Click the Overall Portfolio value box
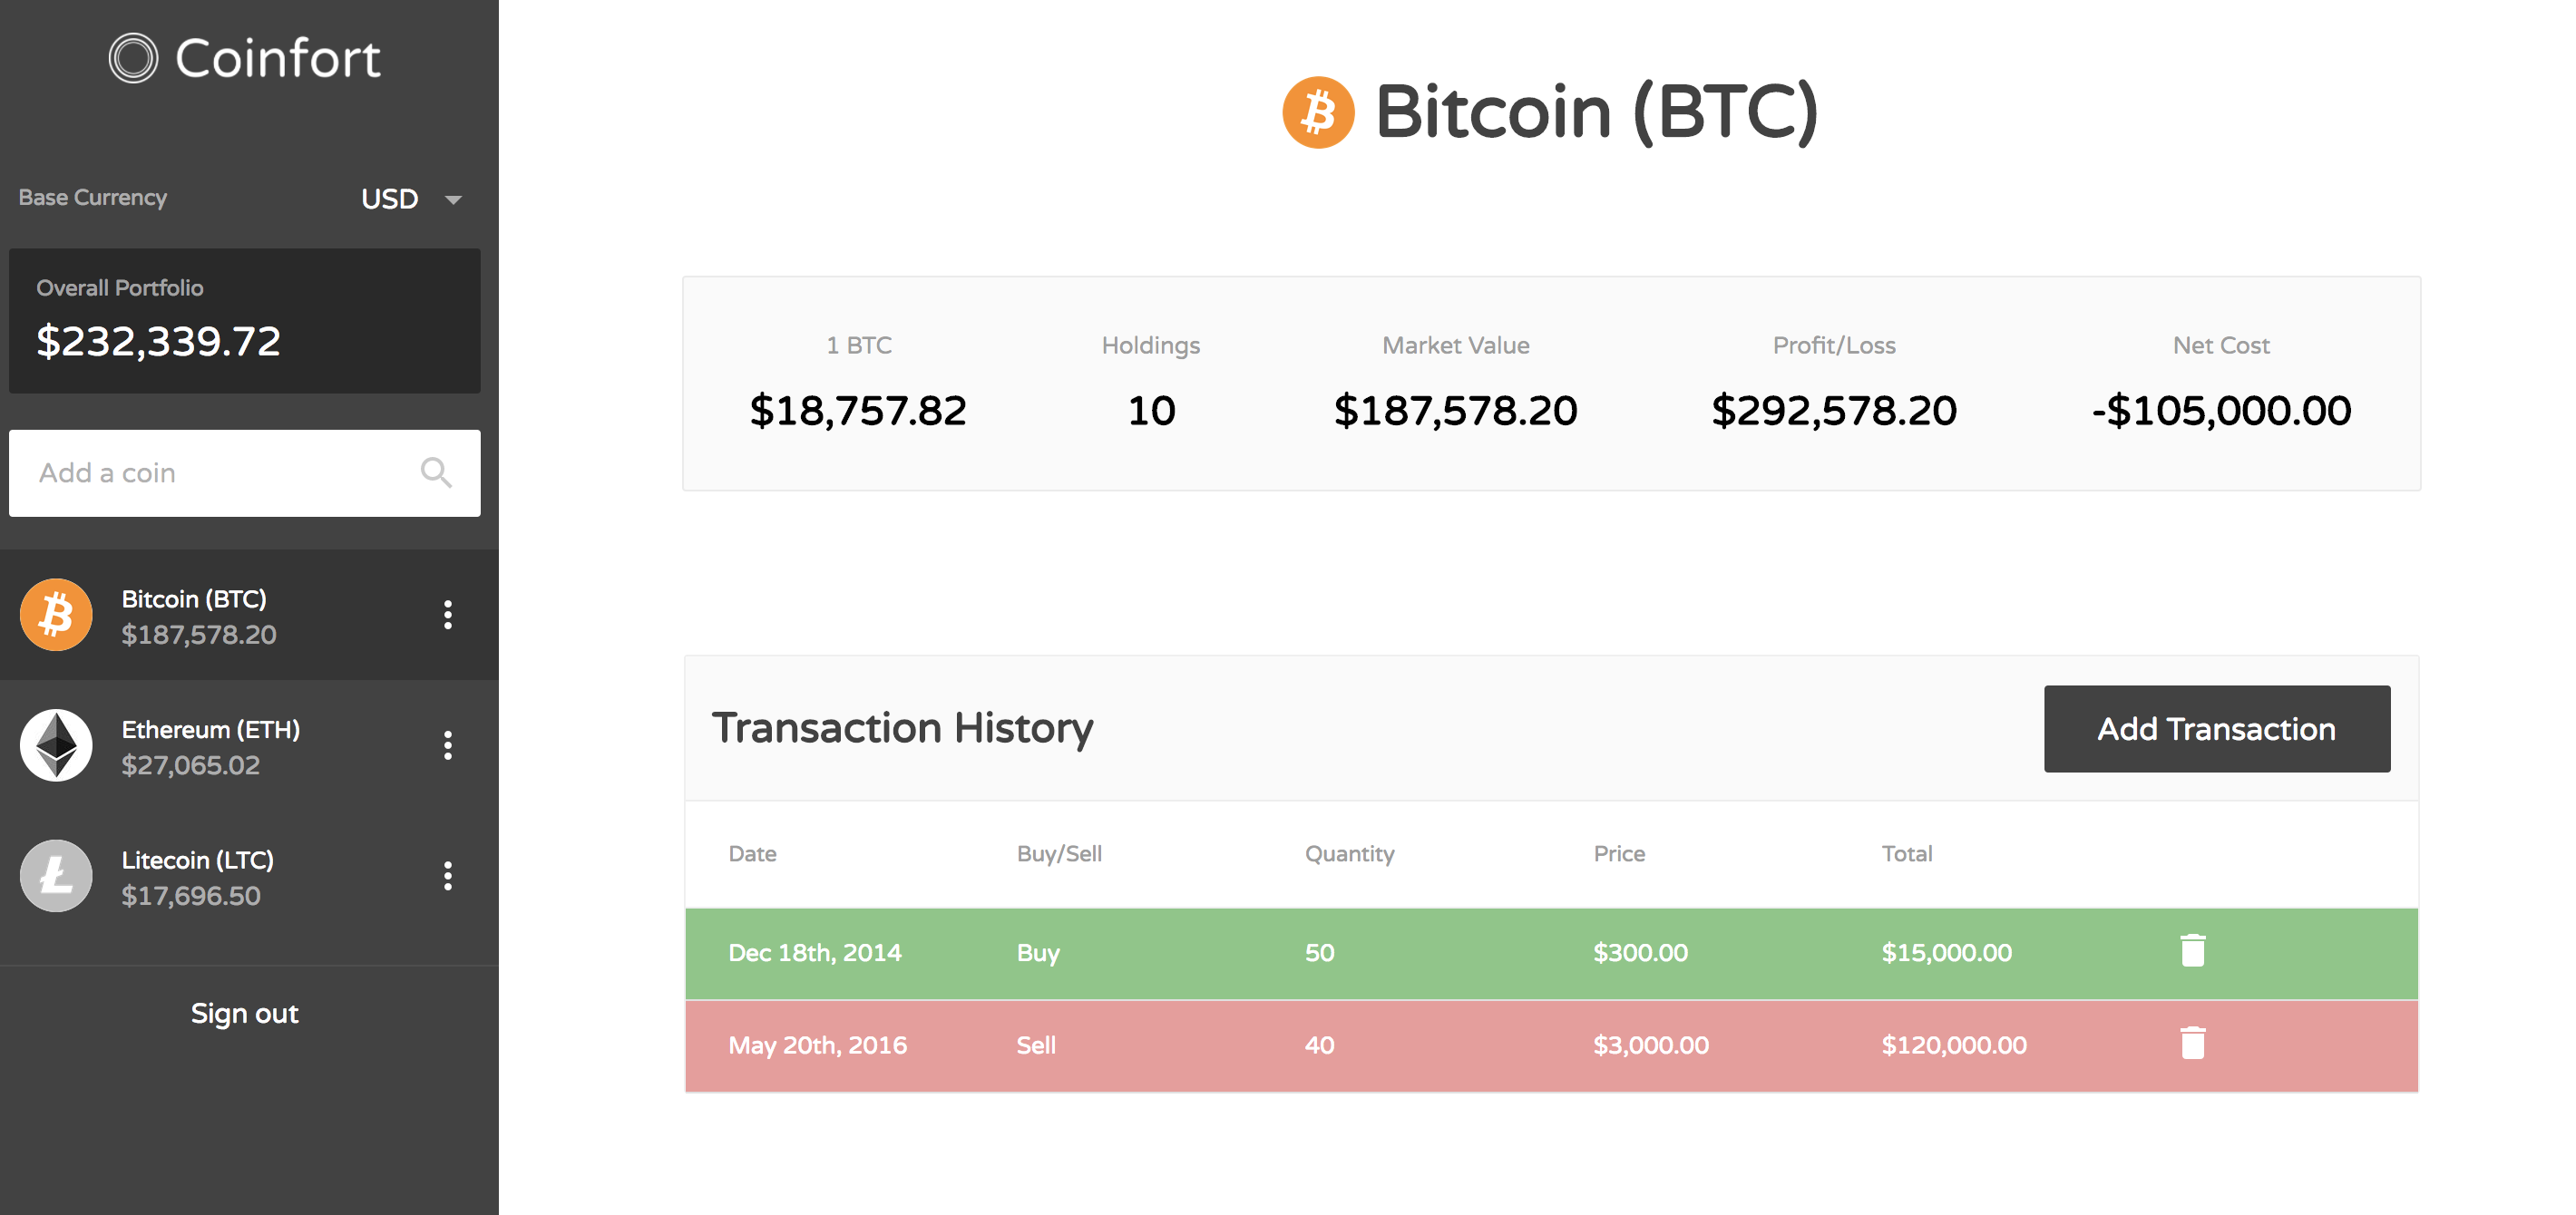This screenshot has height=1215, width=2576. coord(243,320)
